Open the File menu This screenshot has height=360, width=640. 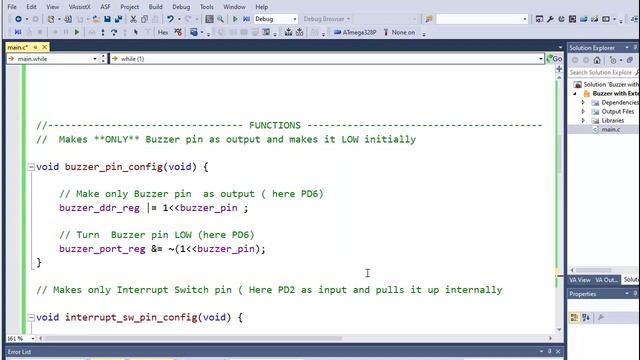12,7
